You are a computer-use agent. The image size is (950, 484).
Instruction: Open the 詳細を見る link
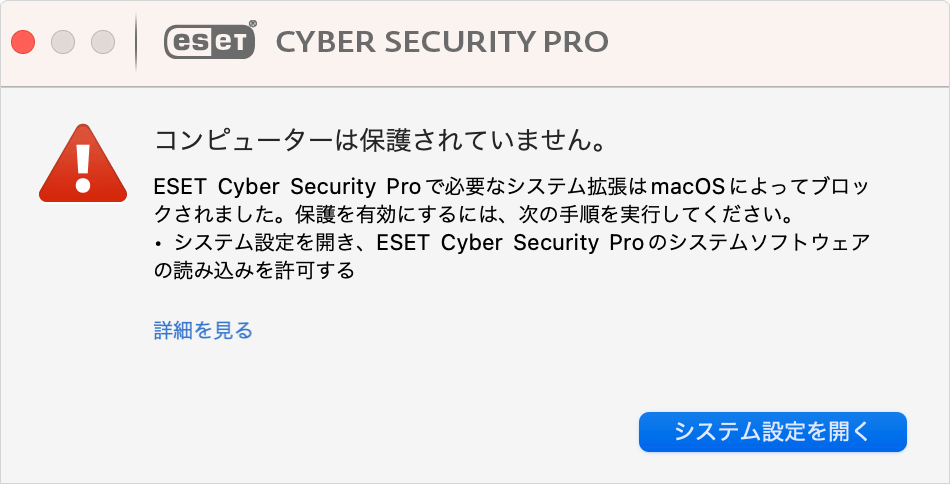click(203, 330)
